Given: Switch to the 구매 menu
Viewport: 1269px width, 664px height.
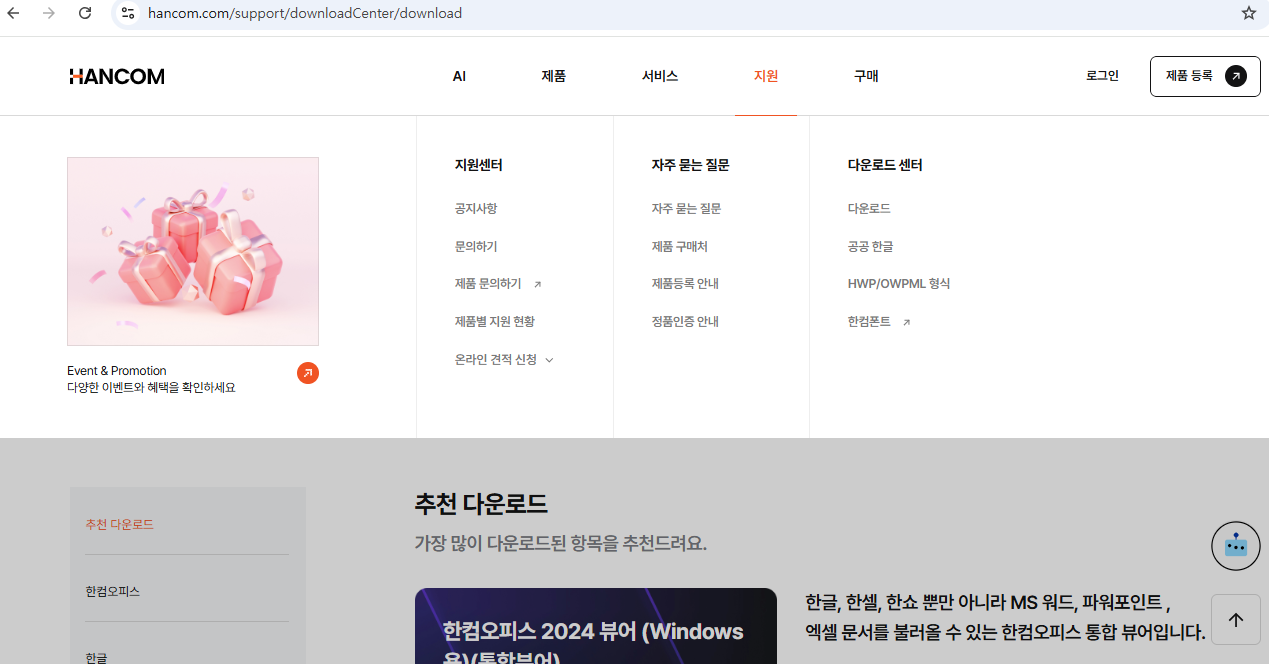Looking at the screenshot, I should [865, 76].
